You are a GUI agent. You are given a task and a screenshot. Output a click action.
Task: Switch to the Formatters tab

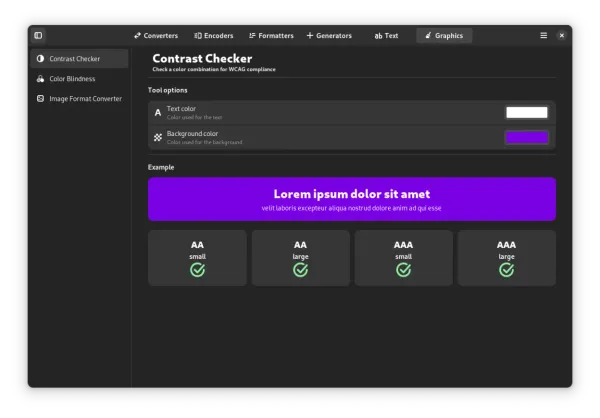click(271, 36)
